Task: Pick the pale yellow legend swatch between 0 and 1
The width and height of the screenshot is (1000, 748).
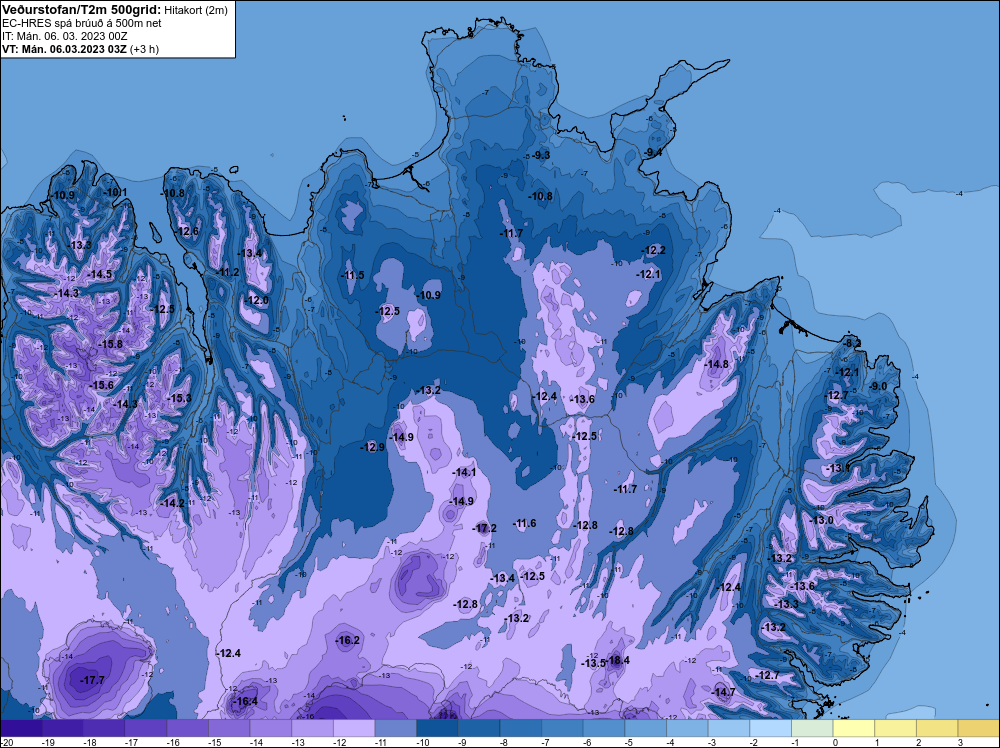Action: pyautogui.click(x=854, y=728)
